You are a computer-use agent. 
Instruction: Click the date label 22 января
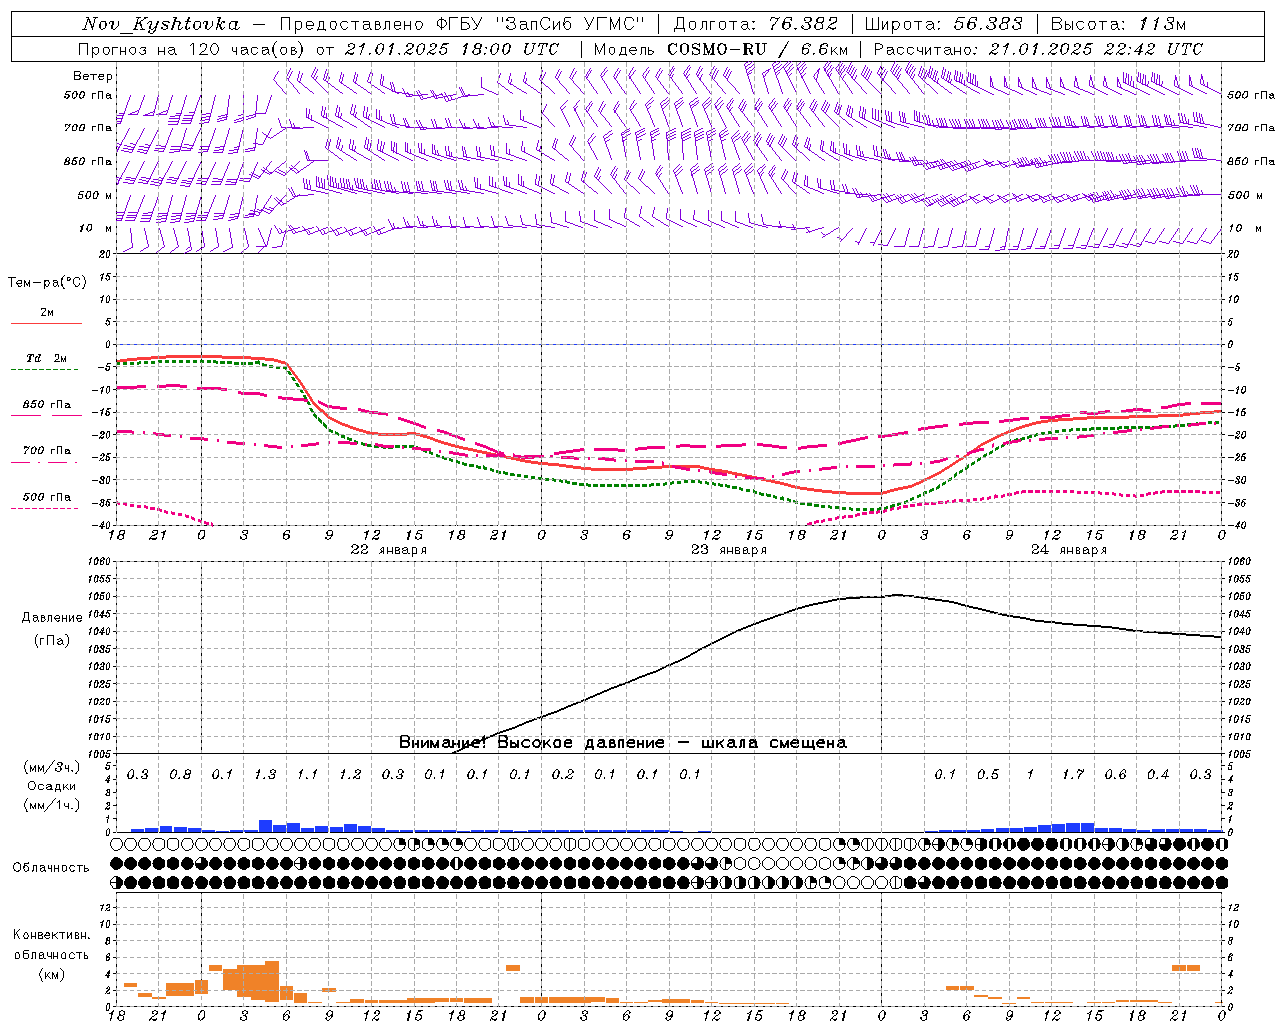click(388, 550)
